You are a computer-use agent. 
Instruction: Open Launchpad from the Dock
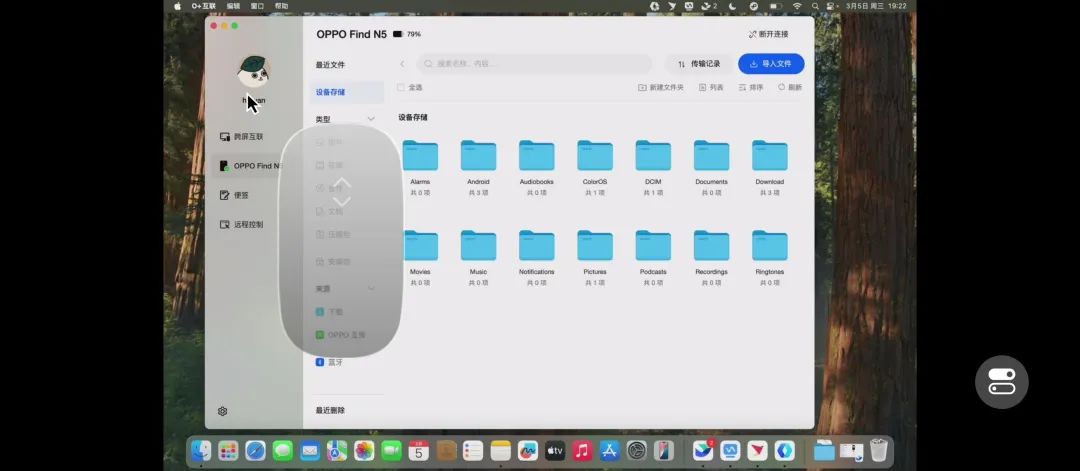tap(228, 451)
